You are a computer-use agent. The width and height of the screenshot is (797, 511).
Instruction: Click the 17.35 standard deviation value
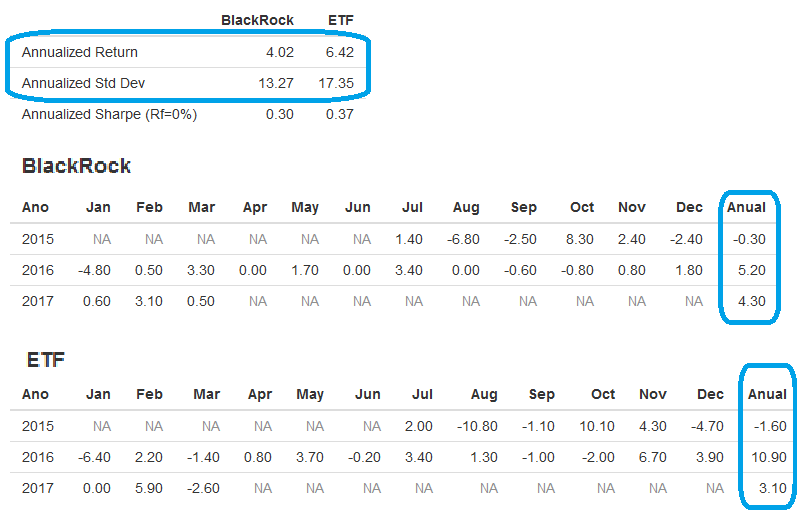(x=336, y=83)
